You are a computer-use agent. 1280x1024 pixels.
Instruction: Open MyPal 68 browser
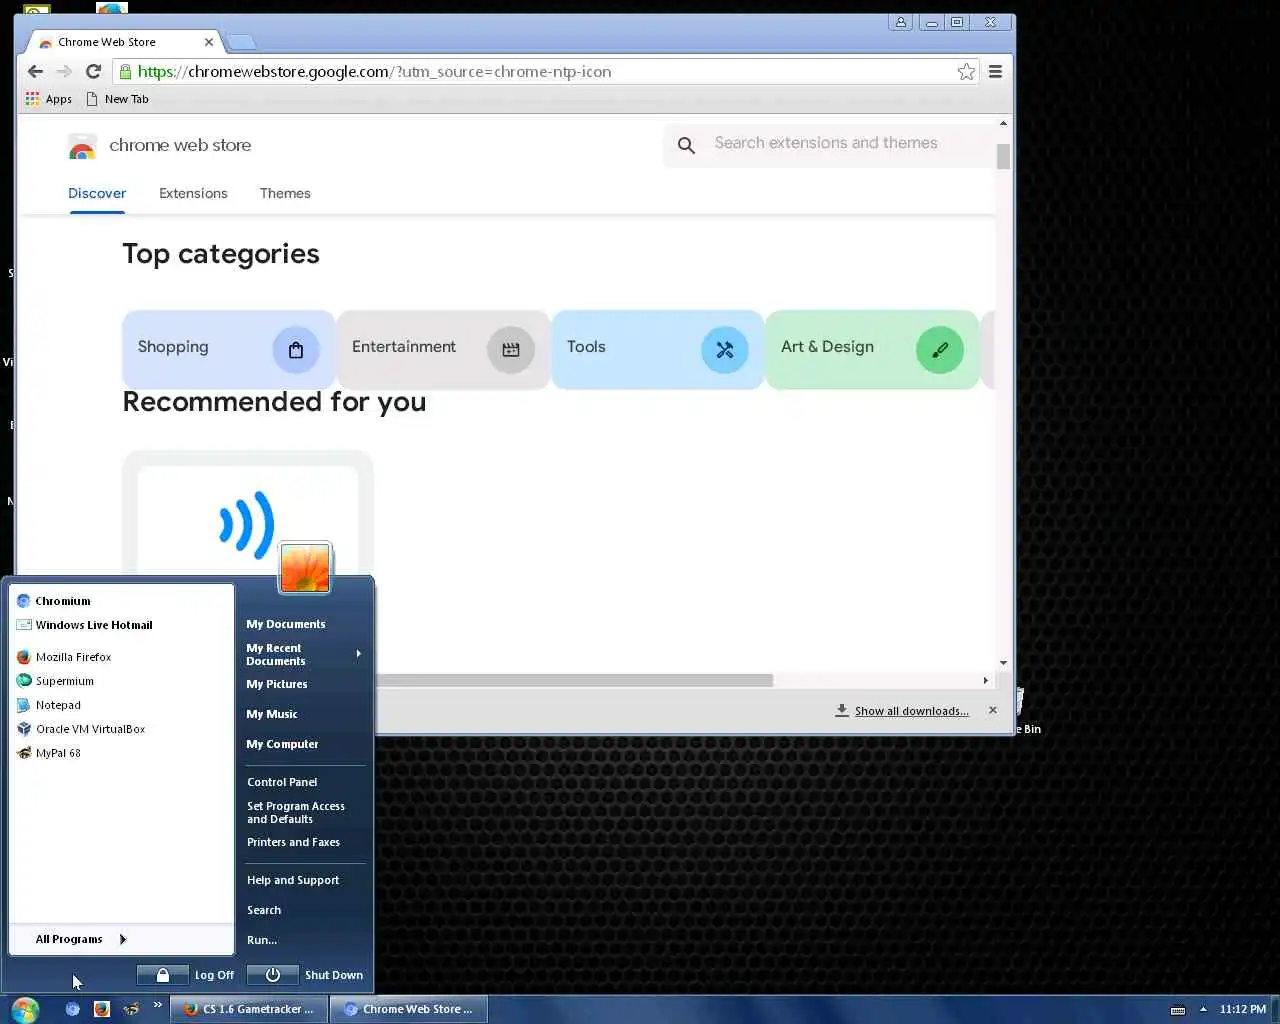tap(49, 753)
